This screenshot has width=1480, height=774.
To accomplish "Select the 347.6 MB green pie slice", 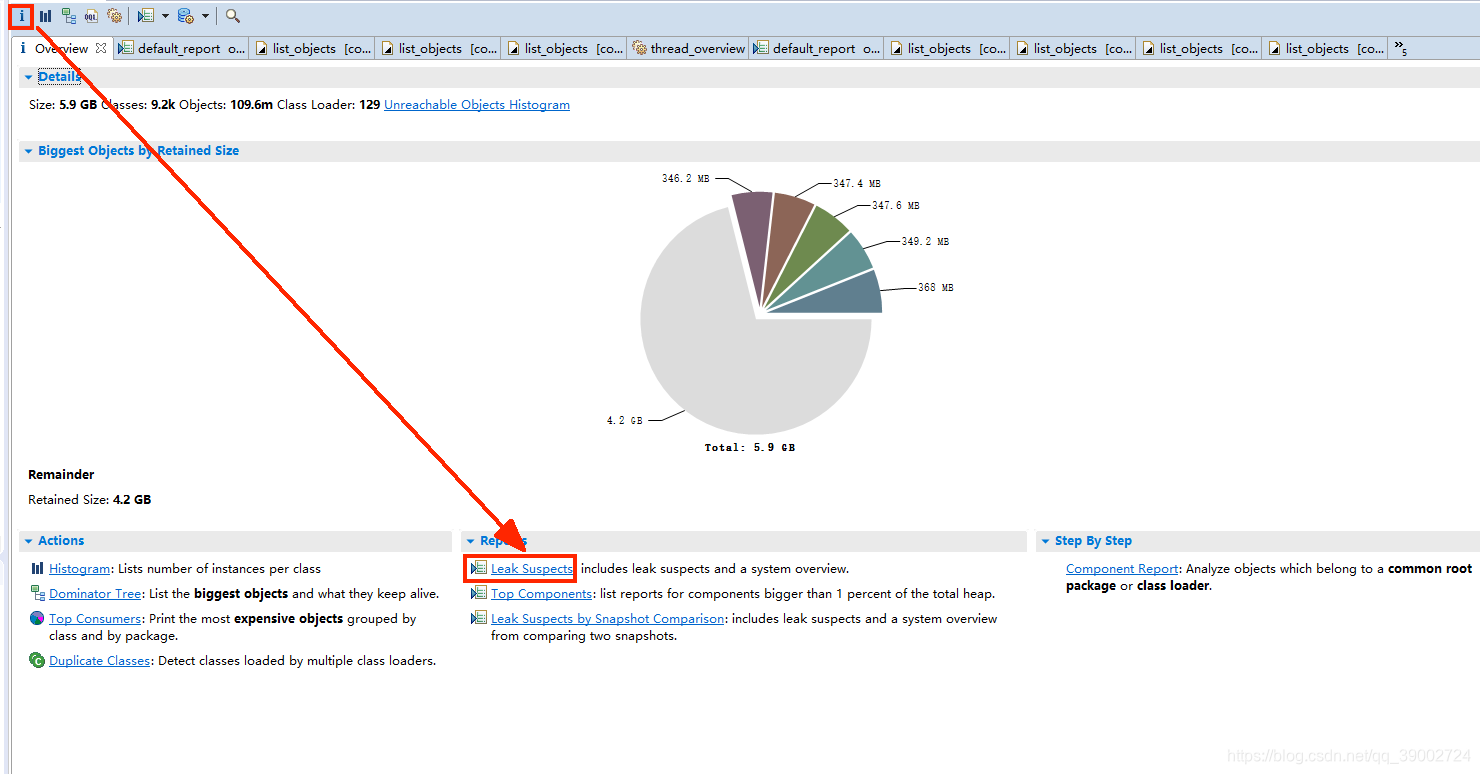I will 815,243.
